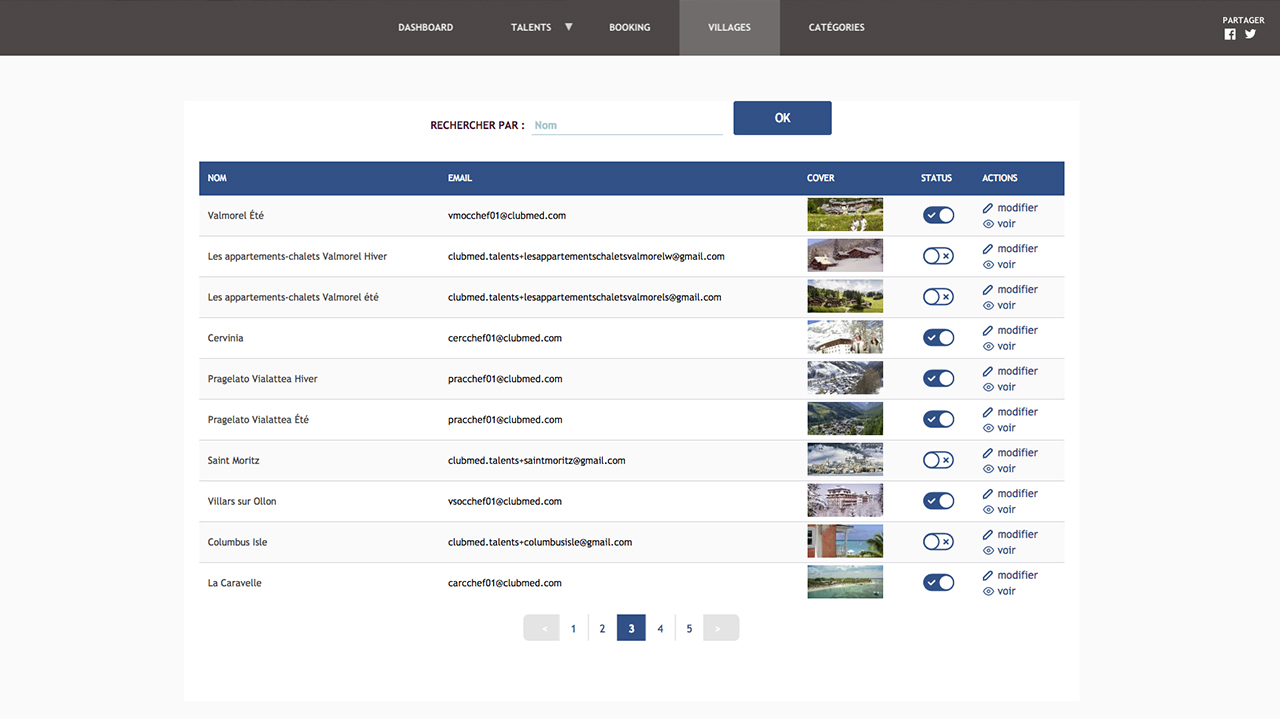Click the eye icon for Saint Moritz
The width and height of the screenshot is (1280, 719).
click(988, 470)
